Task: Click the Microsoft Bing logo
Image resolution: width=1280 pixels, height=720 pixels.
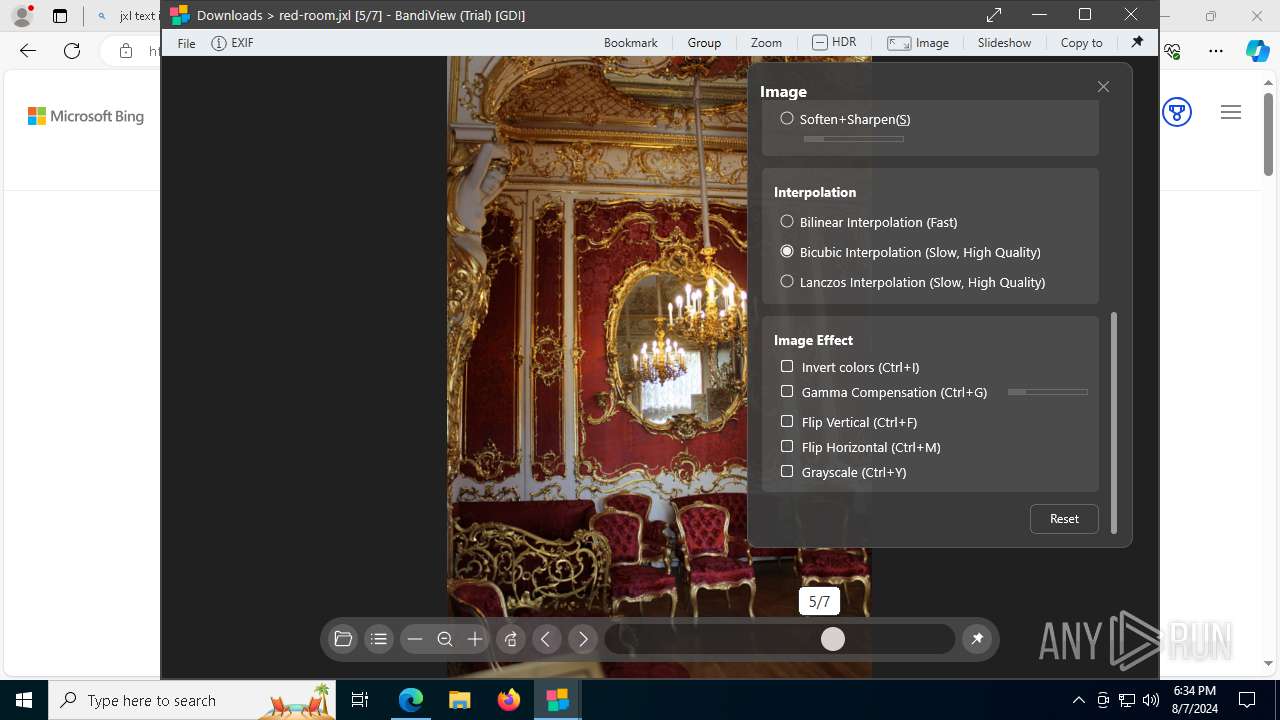Action: 86,116
